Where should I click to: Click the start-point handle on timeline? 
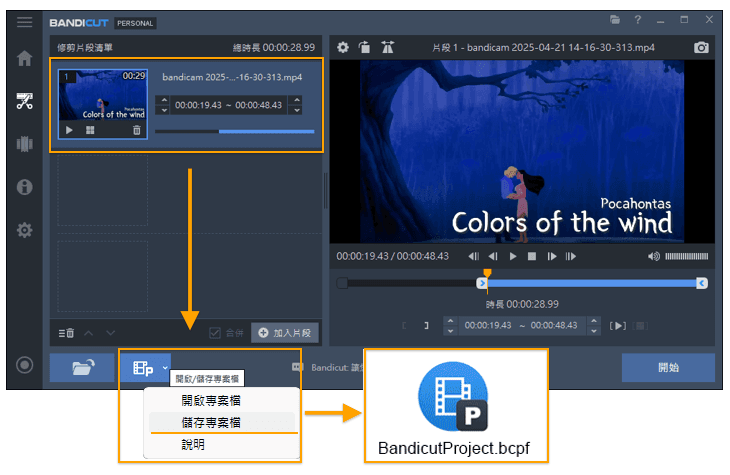pos(482,283)
